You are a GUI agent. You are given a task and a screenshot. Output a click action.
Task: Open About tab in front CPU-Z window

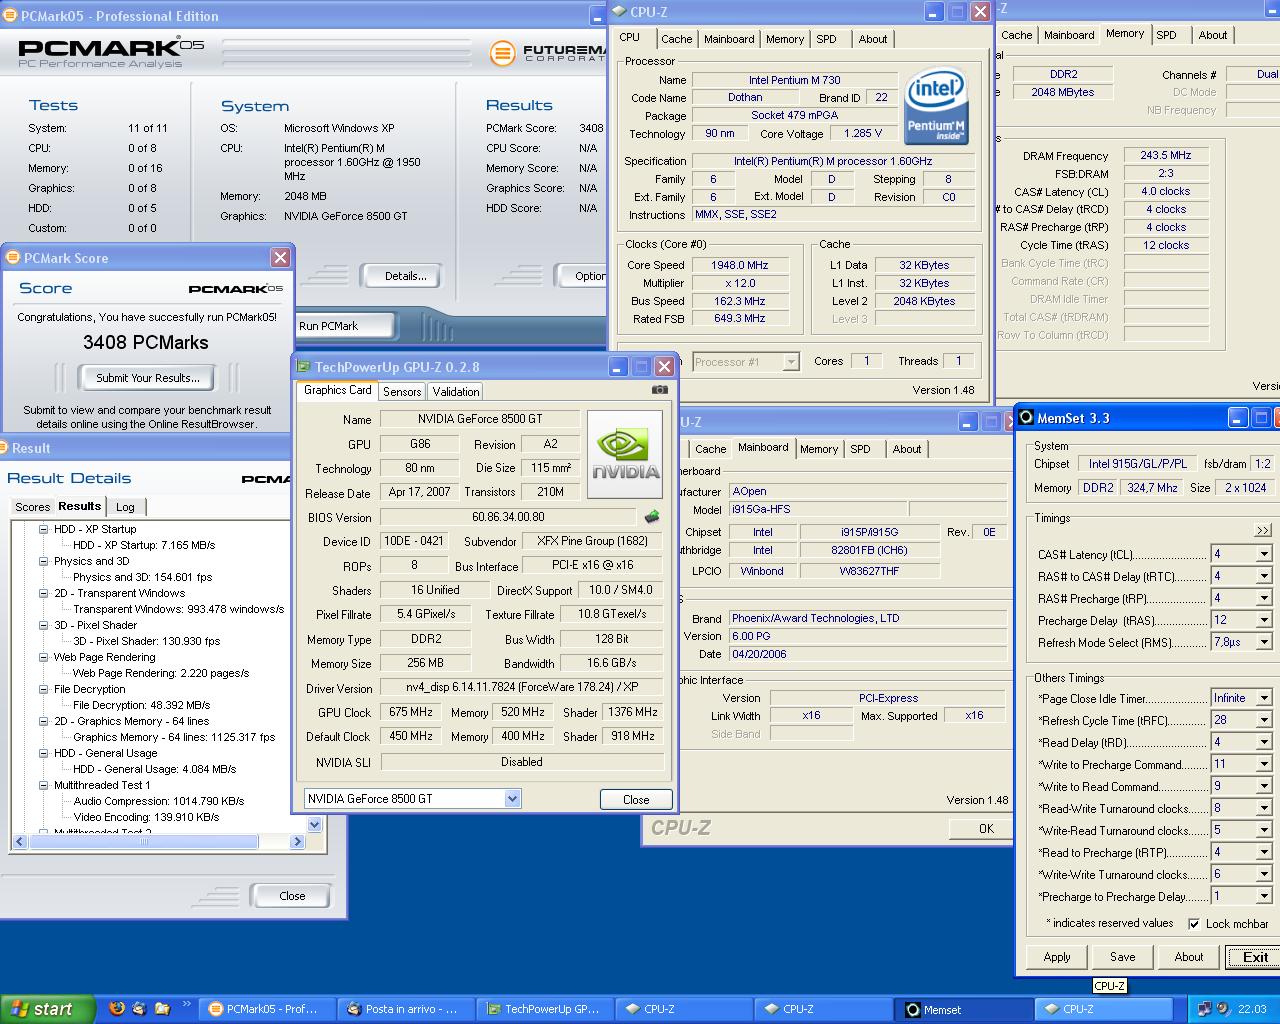pos(873,39)
